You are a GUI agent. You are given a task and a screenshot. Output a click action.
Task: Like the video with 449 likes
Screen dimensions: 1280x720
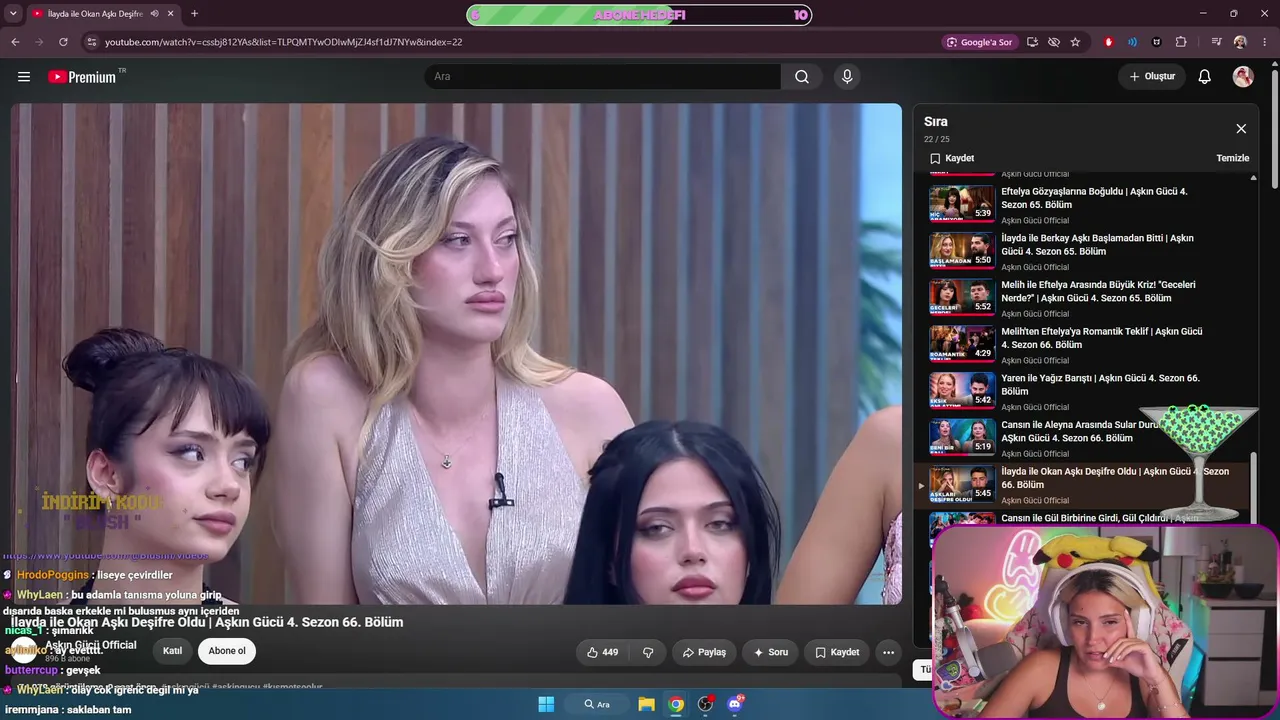tap(602, 652)
